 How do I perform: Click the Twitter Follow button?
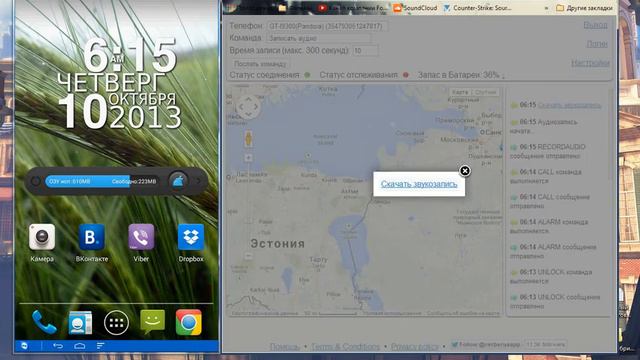485,344
